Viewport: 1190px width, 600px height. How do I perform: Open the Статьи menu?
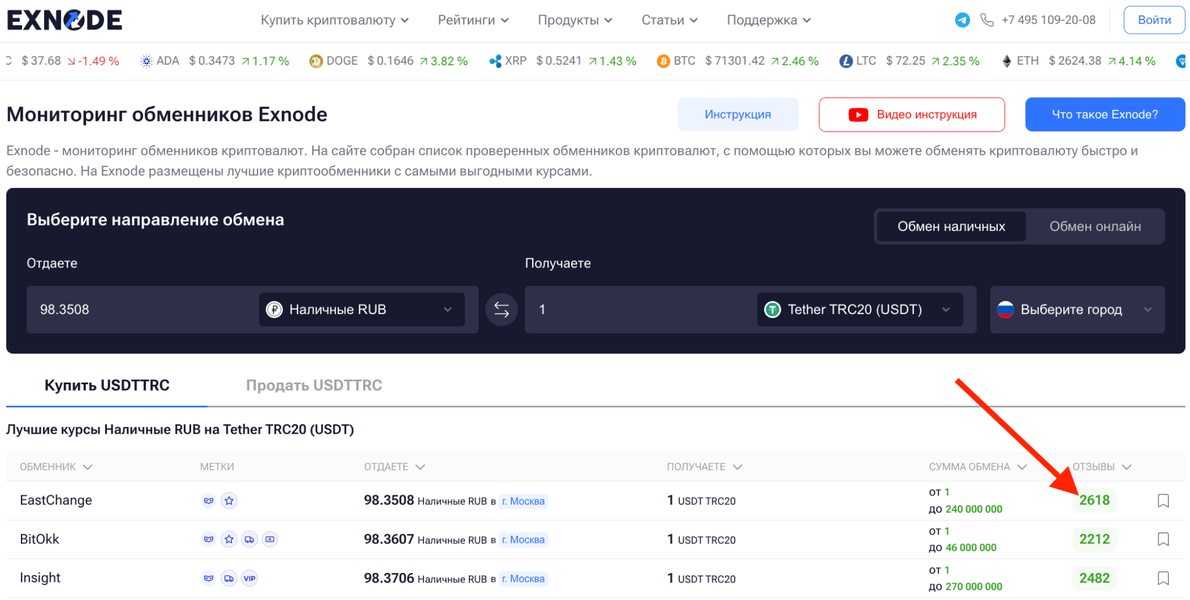[x=670, y=20]
